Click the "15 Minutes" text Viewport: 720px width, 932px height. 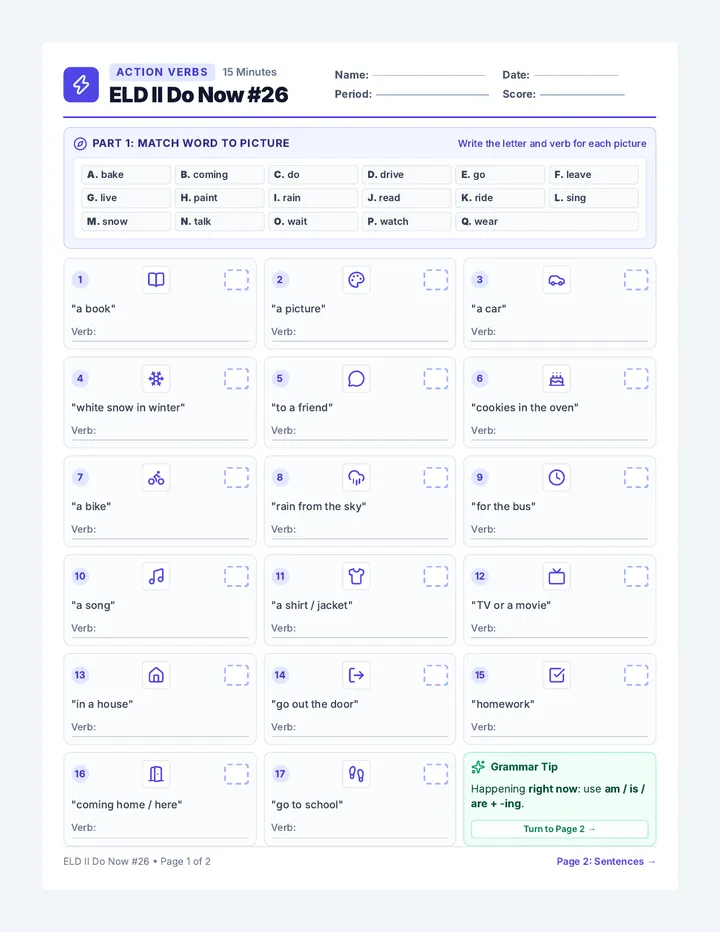point(250,72)
